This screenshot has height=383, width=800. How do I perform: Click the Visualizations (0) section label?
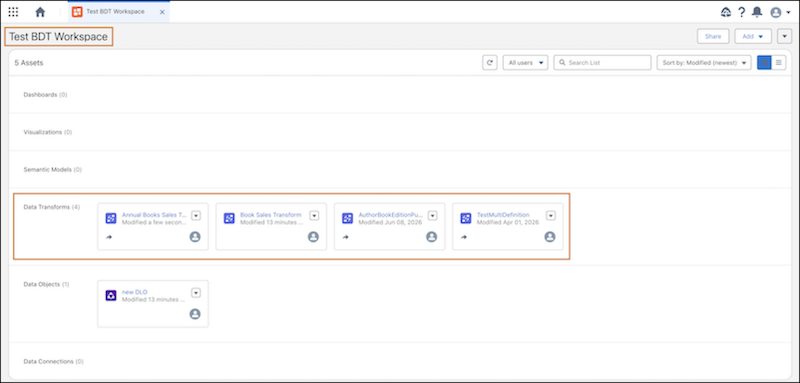[48, 132]
